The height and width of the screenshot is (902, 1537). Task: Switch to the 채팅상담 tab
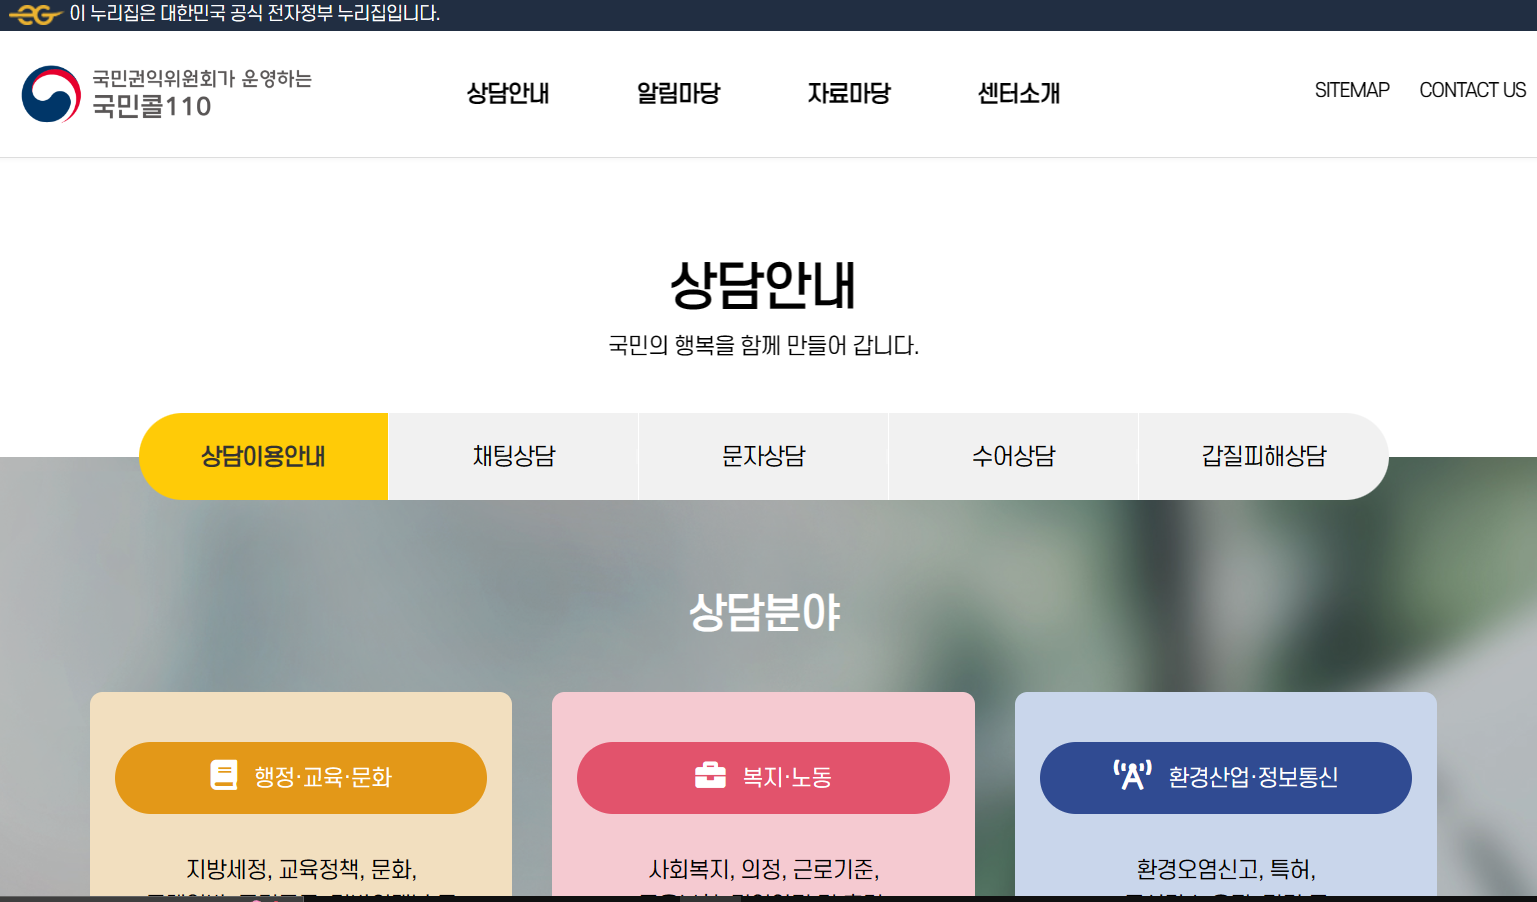[513, 456]
